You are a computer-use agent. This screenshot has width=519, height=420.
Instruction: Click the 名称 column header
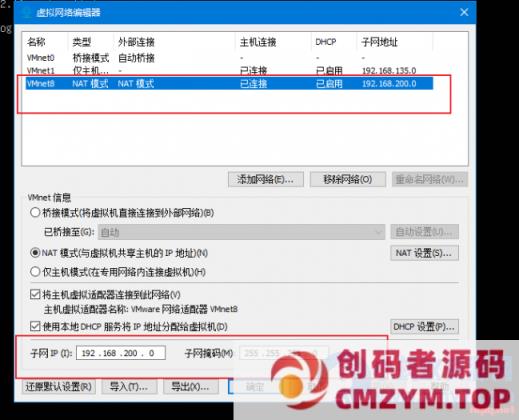click(36, 42)
